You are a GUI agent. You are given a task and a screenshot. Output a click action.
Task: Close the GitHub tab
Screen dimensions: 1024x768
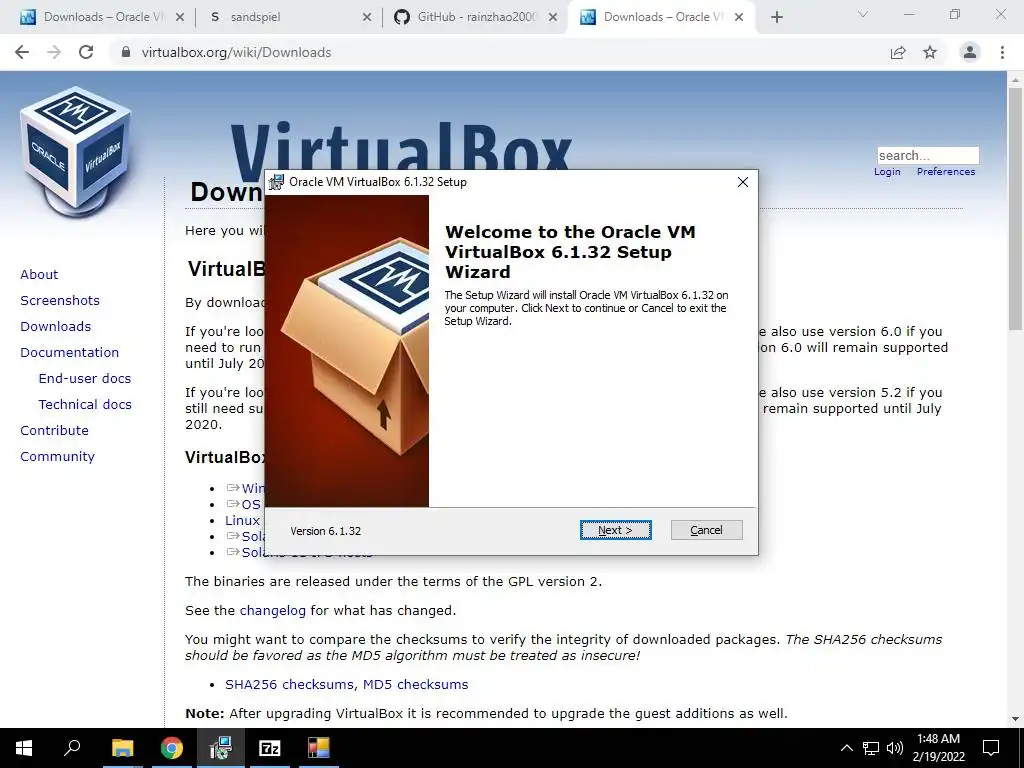553,17
